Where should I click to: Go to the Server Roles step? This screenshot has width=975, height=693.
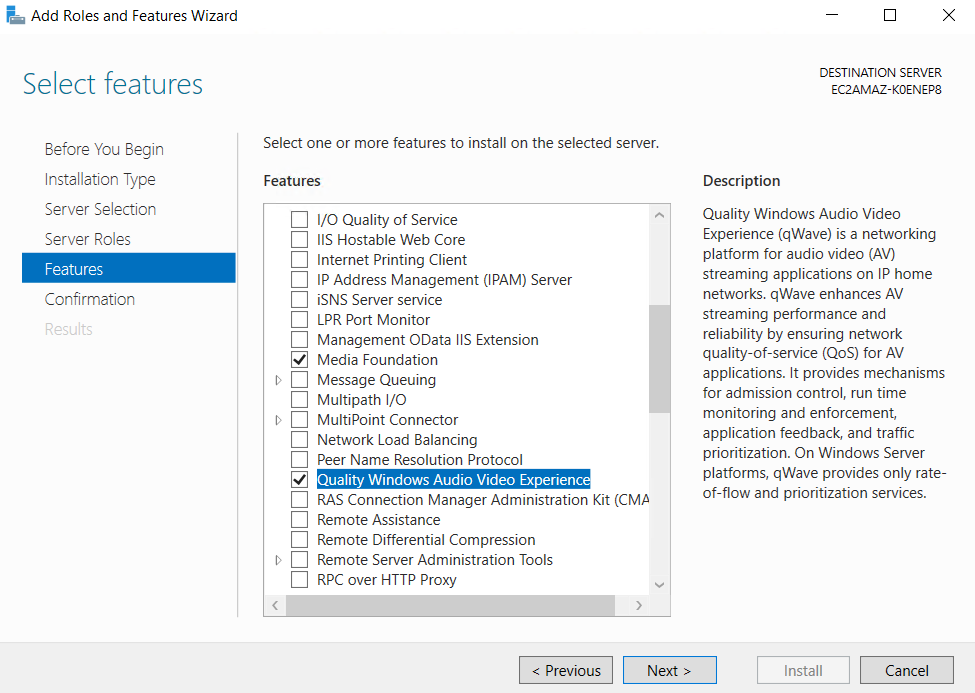coord(88,239)
